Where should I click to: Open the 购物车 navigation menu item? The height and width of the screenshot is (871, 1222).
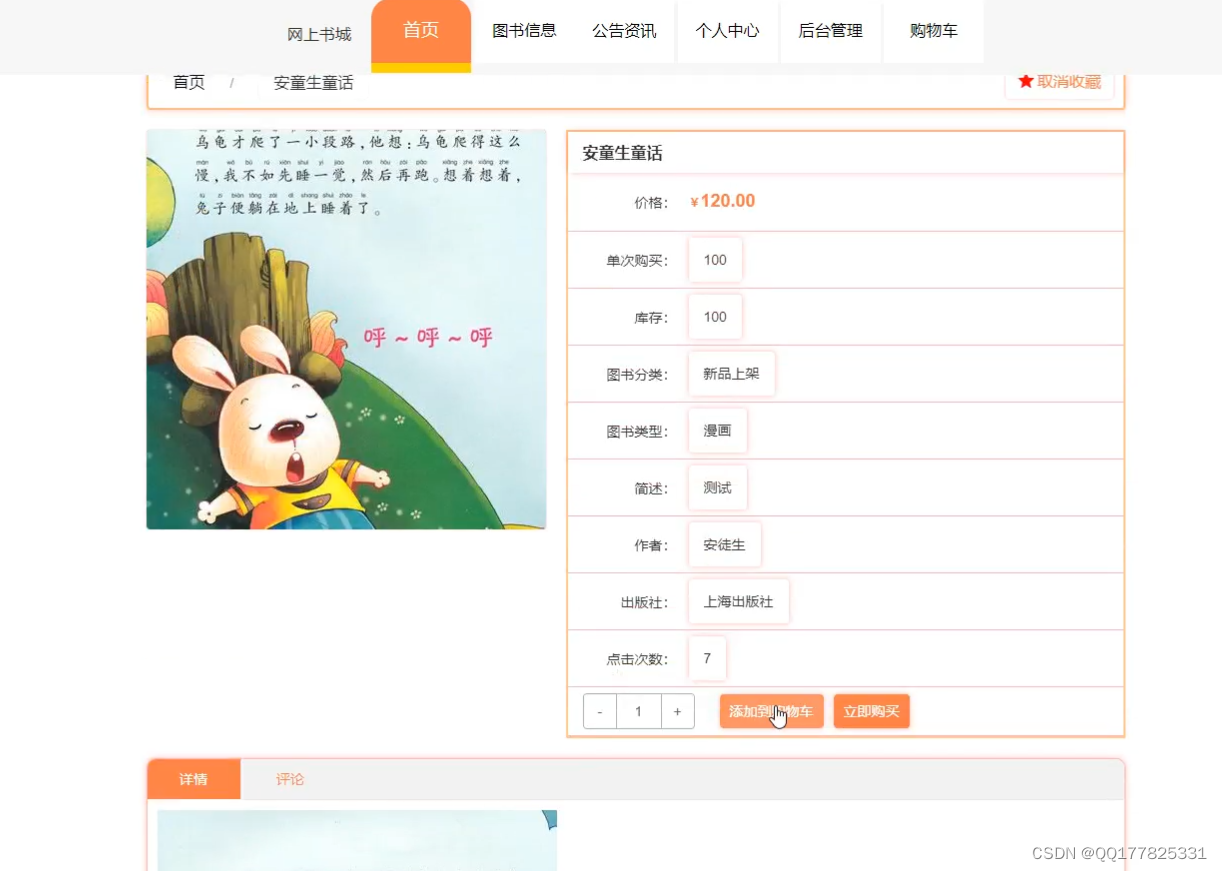click(932, 31)
